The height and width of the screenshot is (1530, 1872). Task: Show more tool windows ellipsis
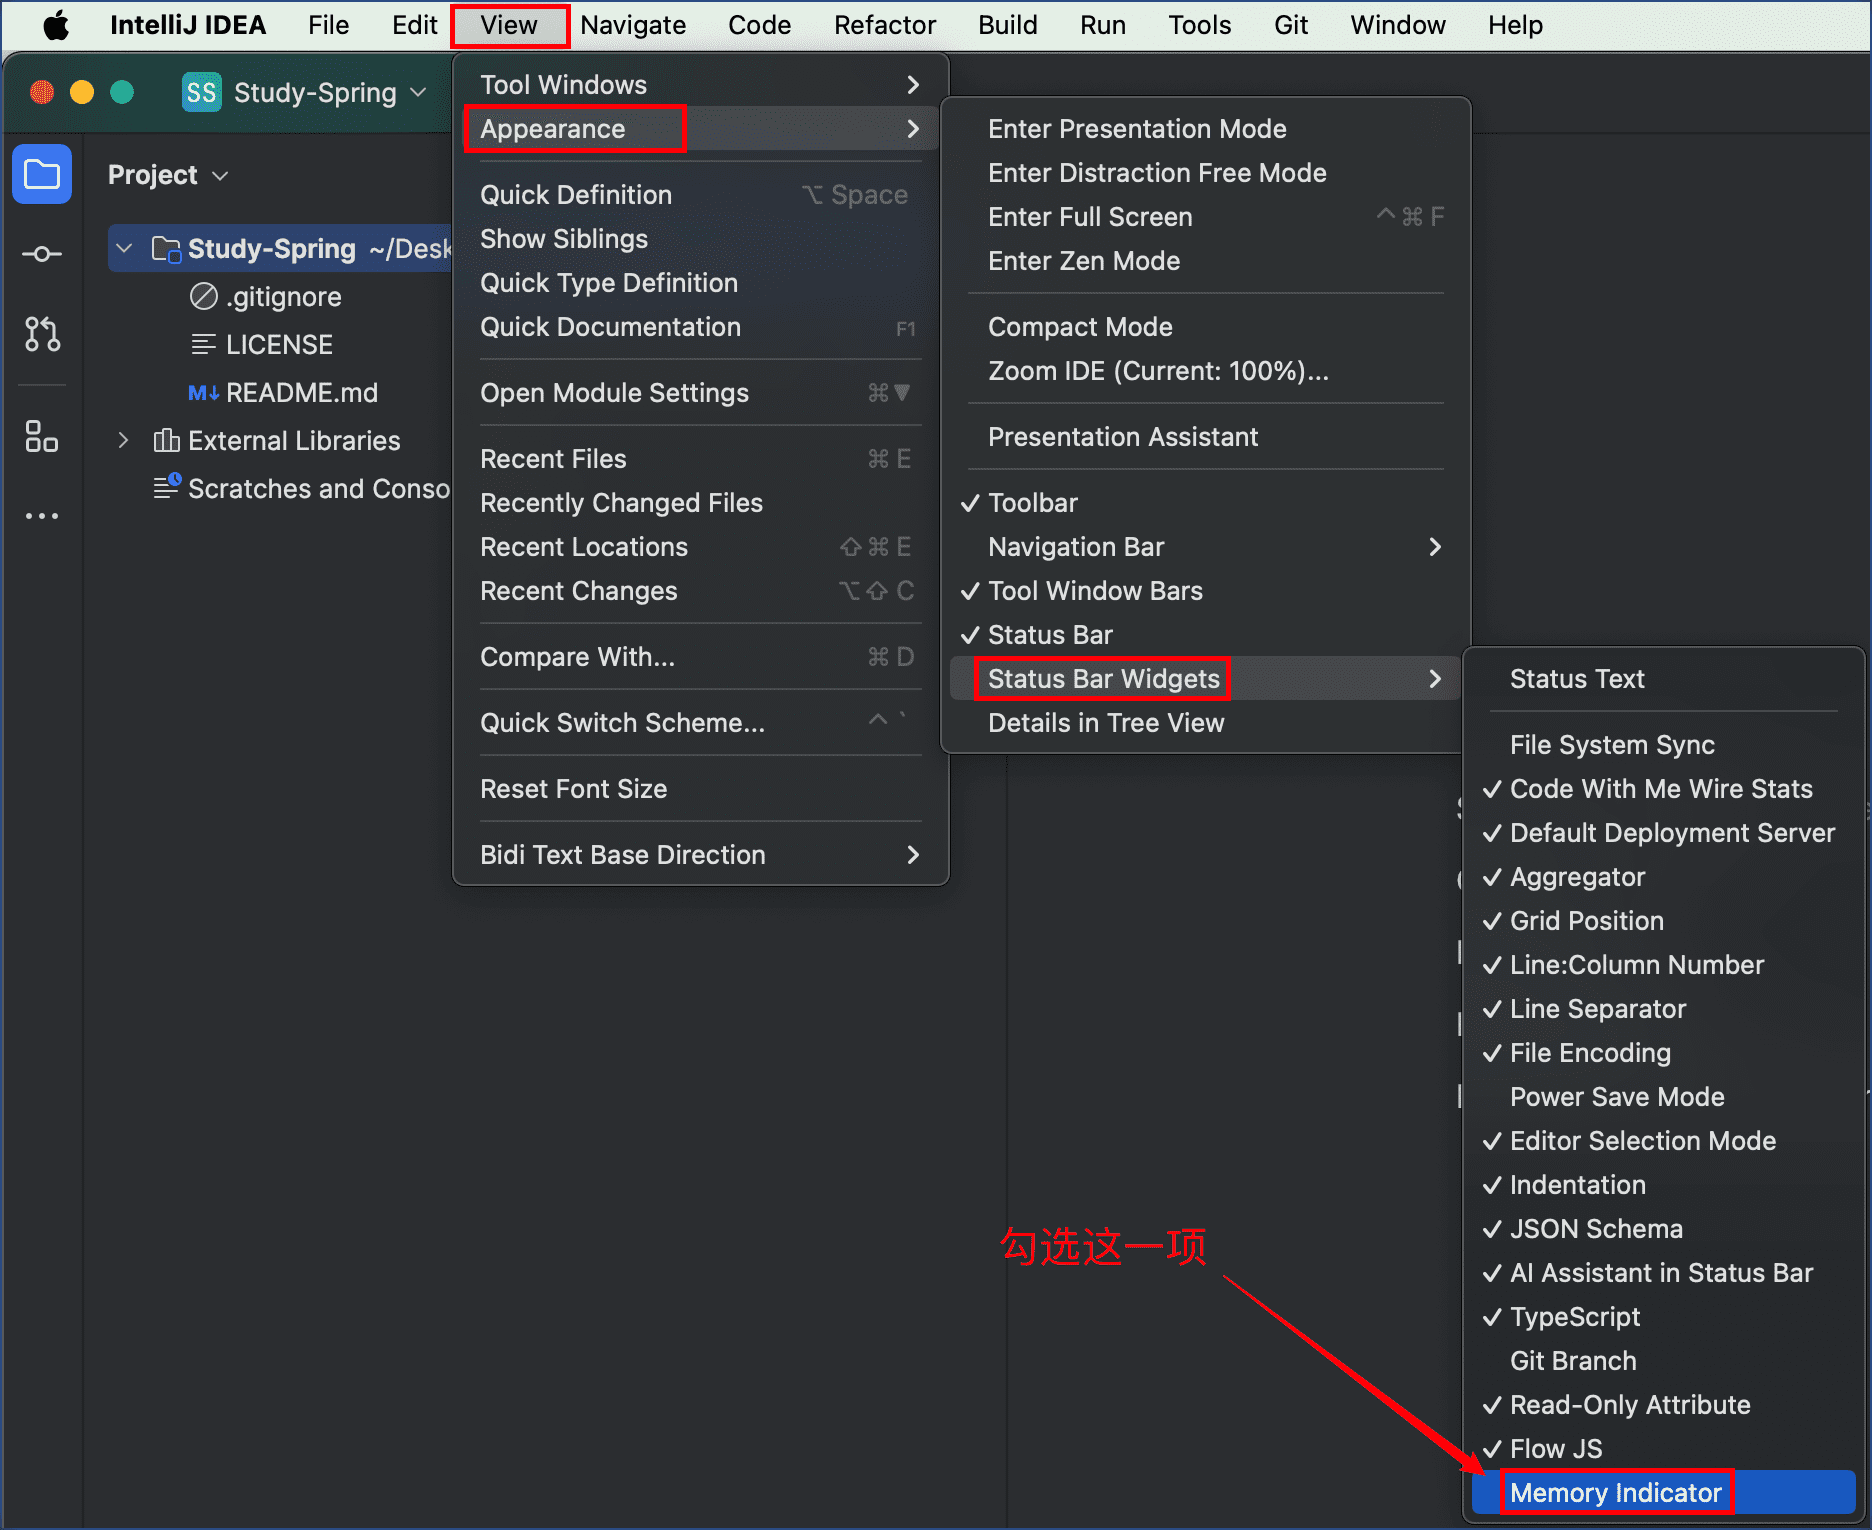pyautogui.click(x=42, y=516)
